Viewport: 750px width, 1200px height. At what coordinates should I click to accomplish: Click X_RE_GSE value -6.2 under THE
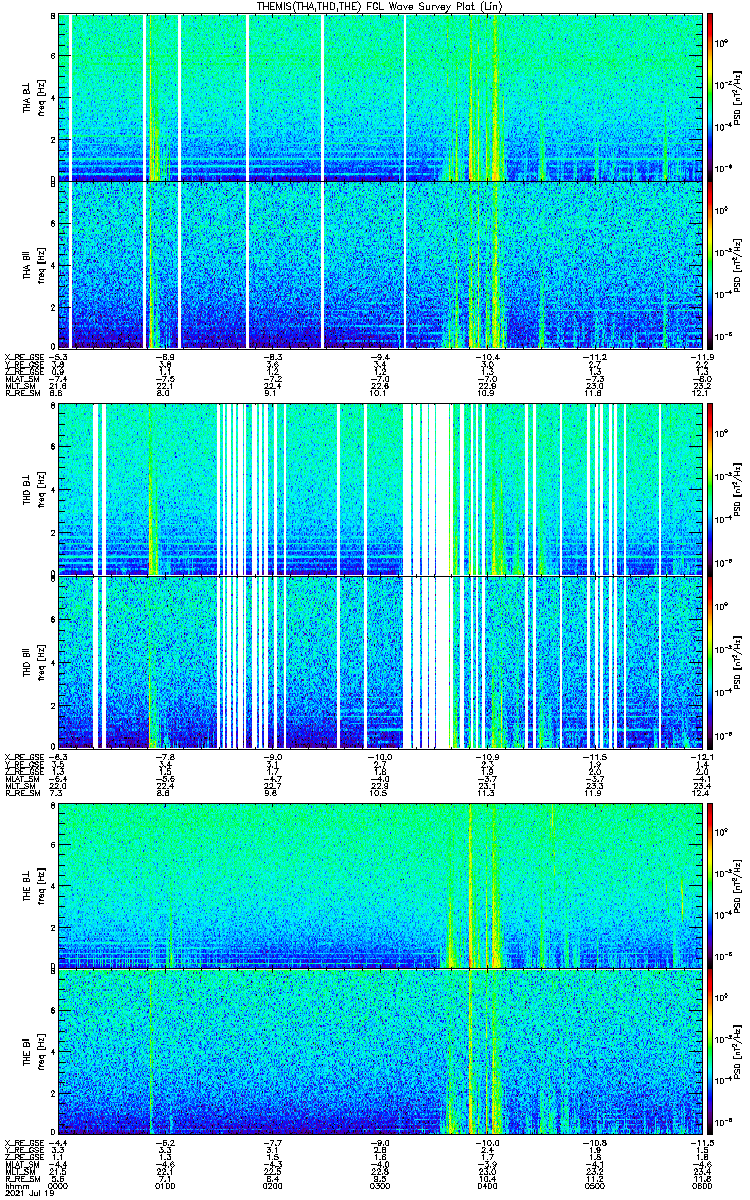coord(166,1142)
